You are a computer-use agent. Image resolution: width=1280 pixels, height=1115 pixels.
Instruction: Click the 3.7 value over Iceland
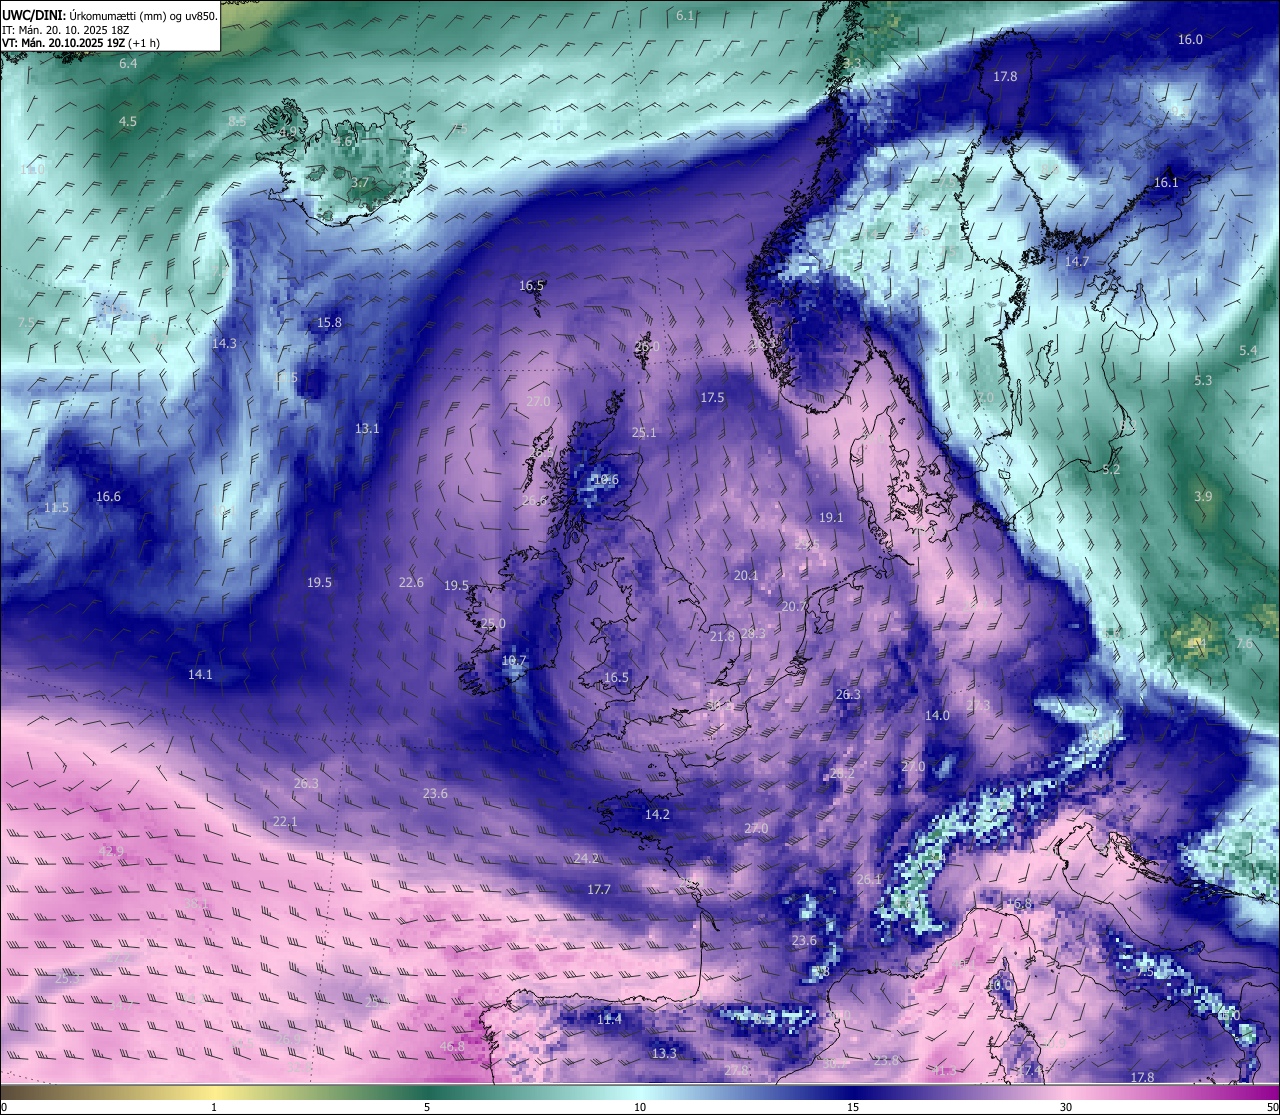click(x=361, y=184)
